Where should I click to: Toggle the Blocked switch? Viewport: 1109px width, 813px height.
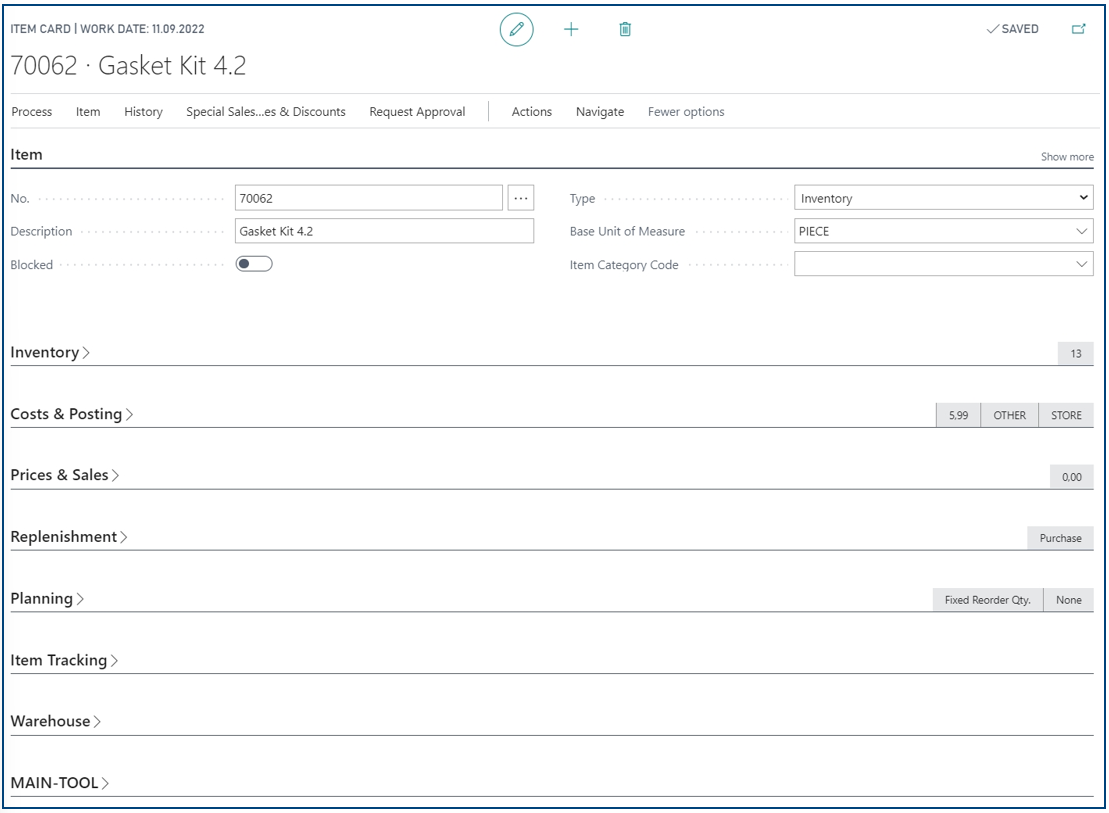pos(254,264)
